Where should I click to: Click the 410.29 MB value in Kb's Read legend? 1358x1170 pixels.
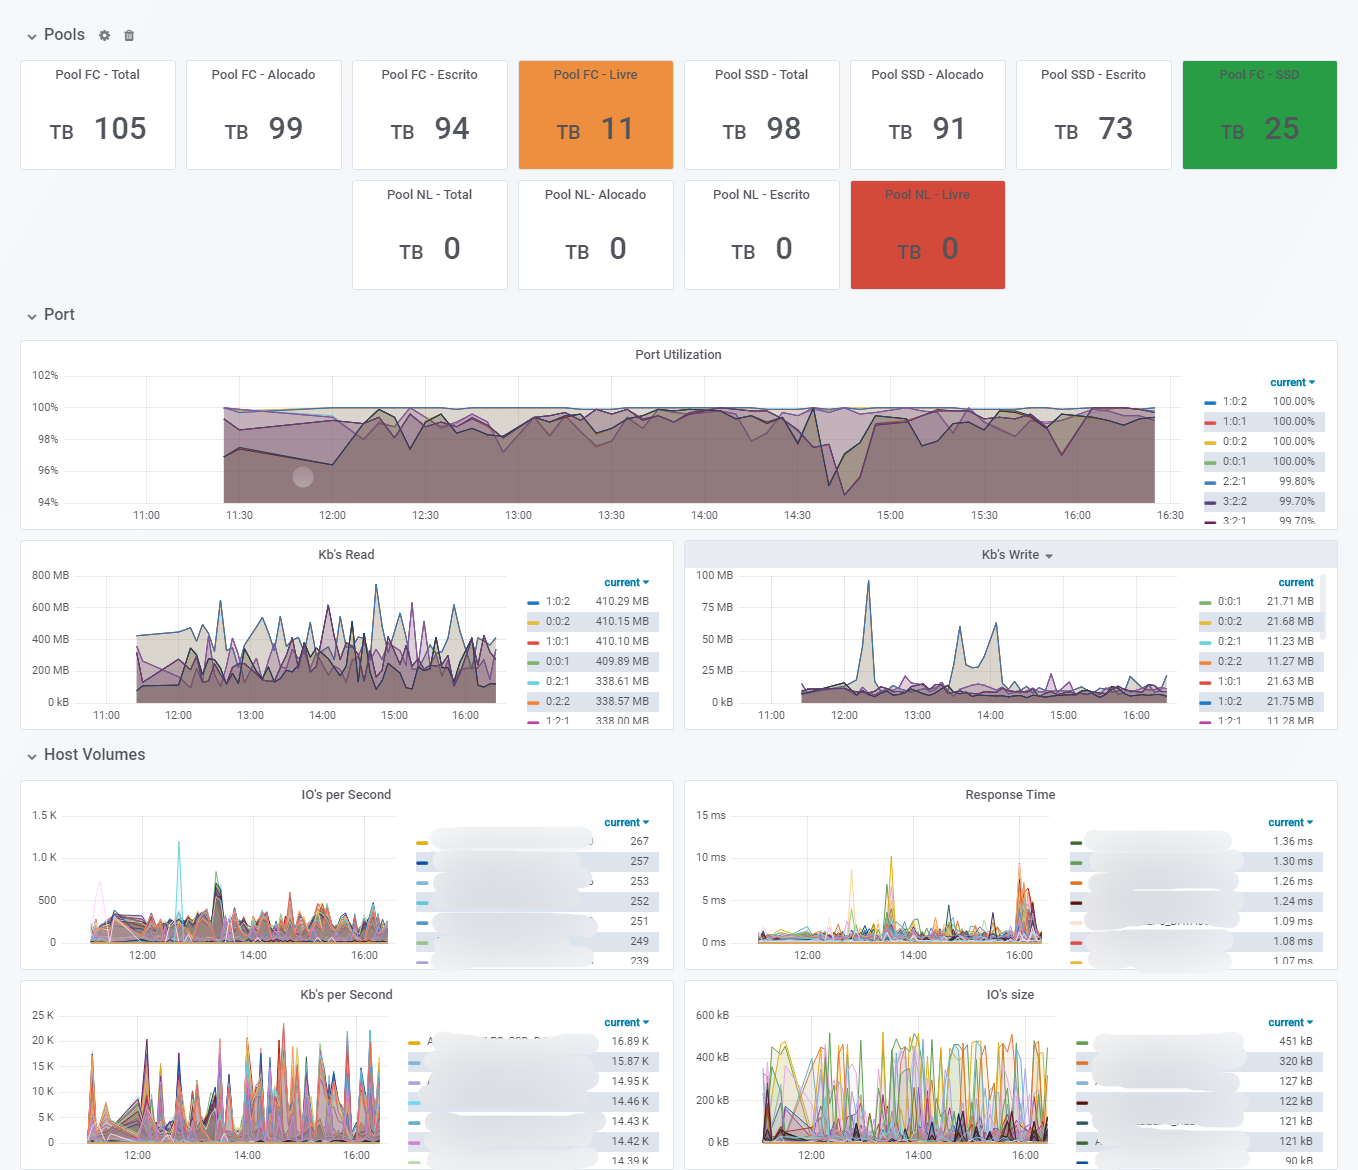[x=622, y=602]
